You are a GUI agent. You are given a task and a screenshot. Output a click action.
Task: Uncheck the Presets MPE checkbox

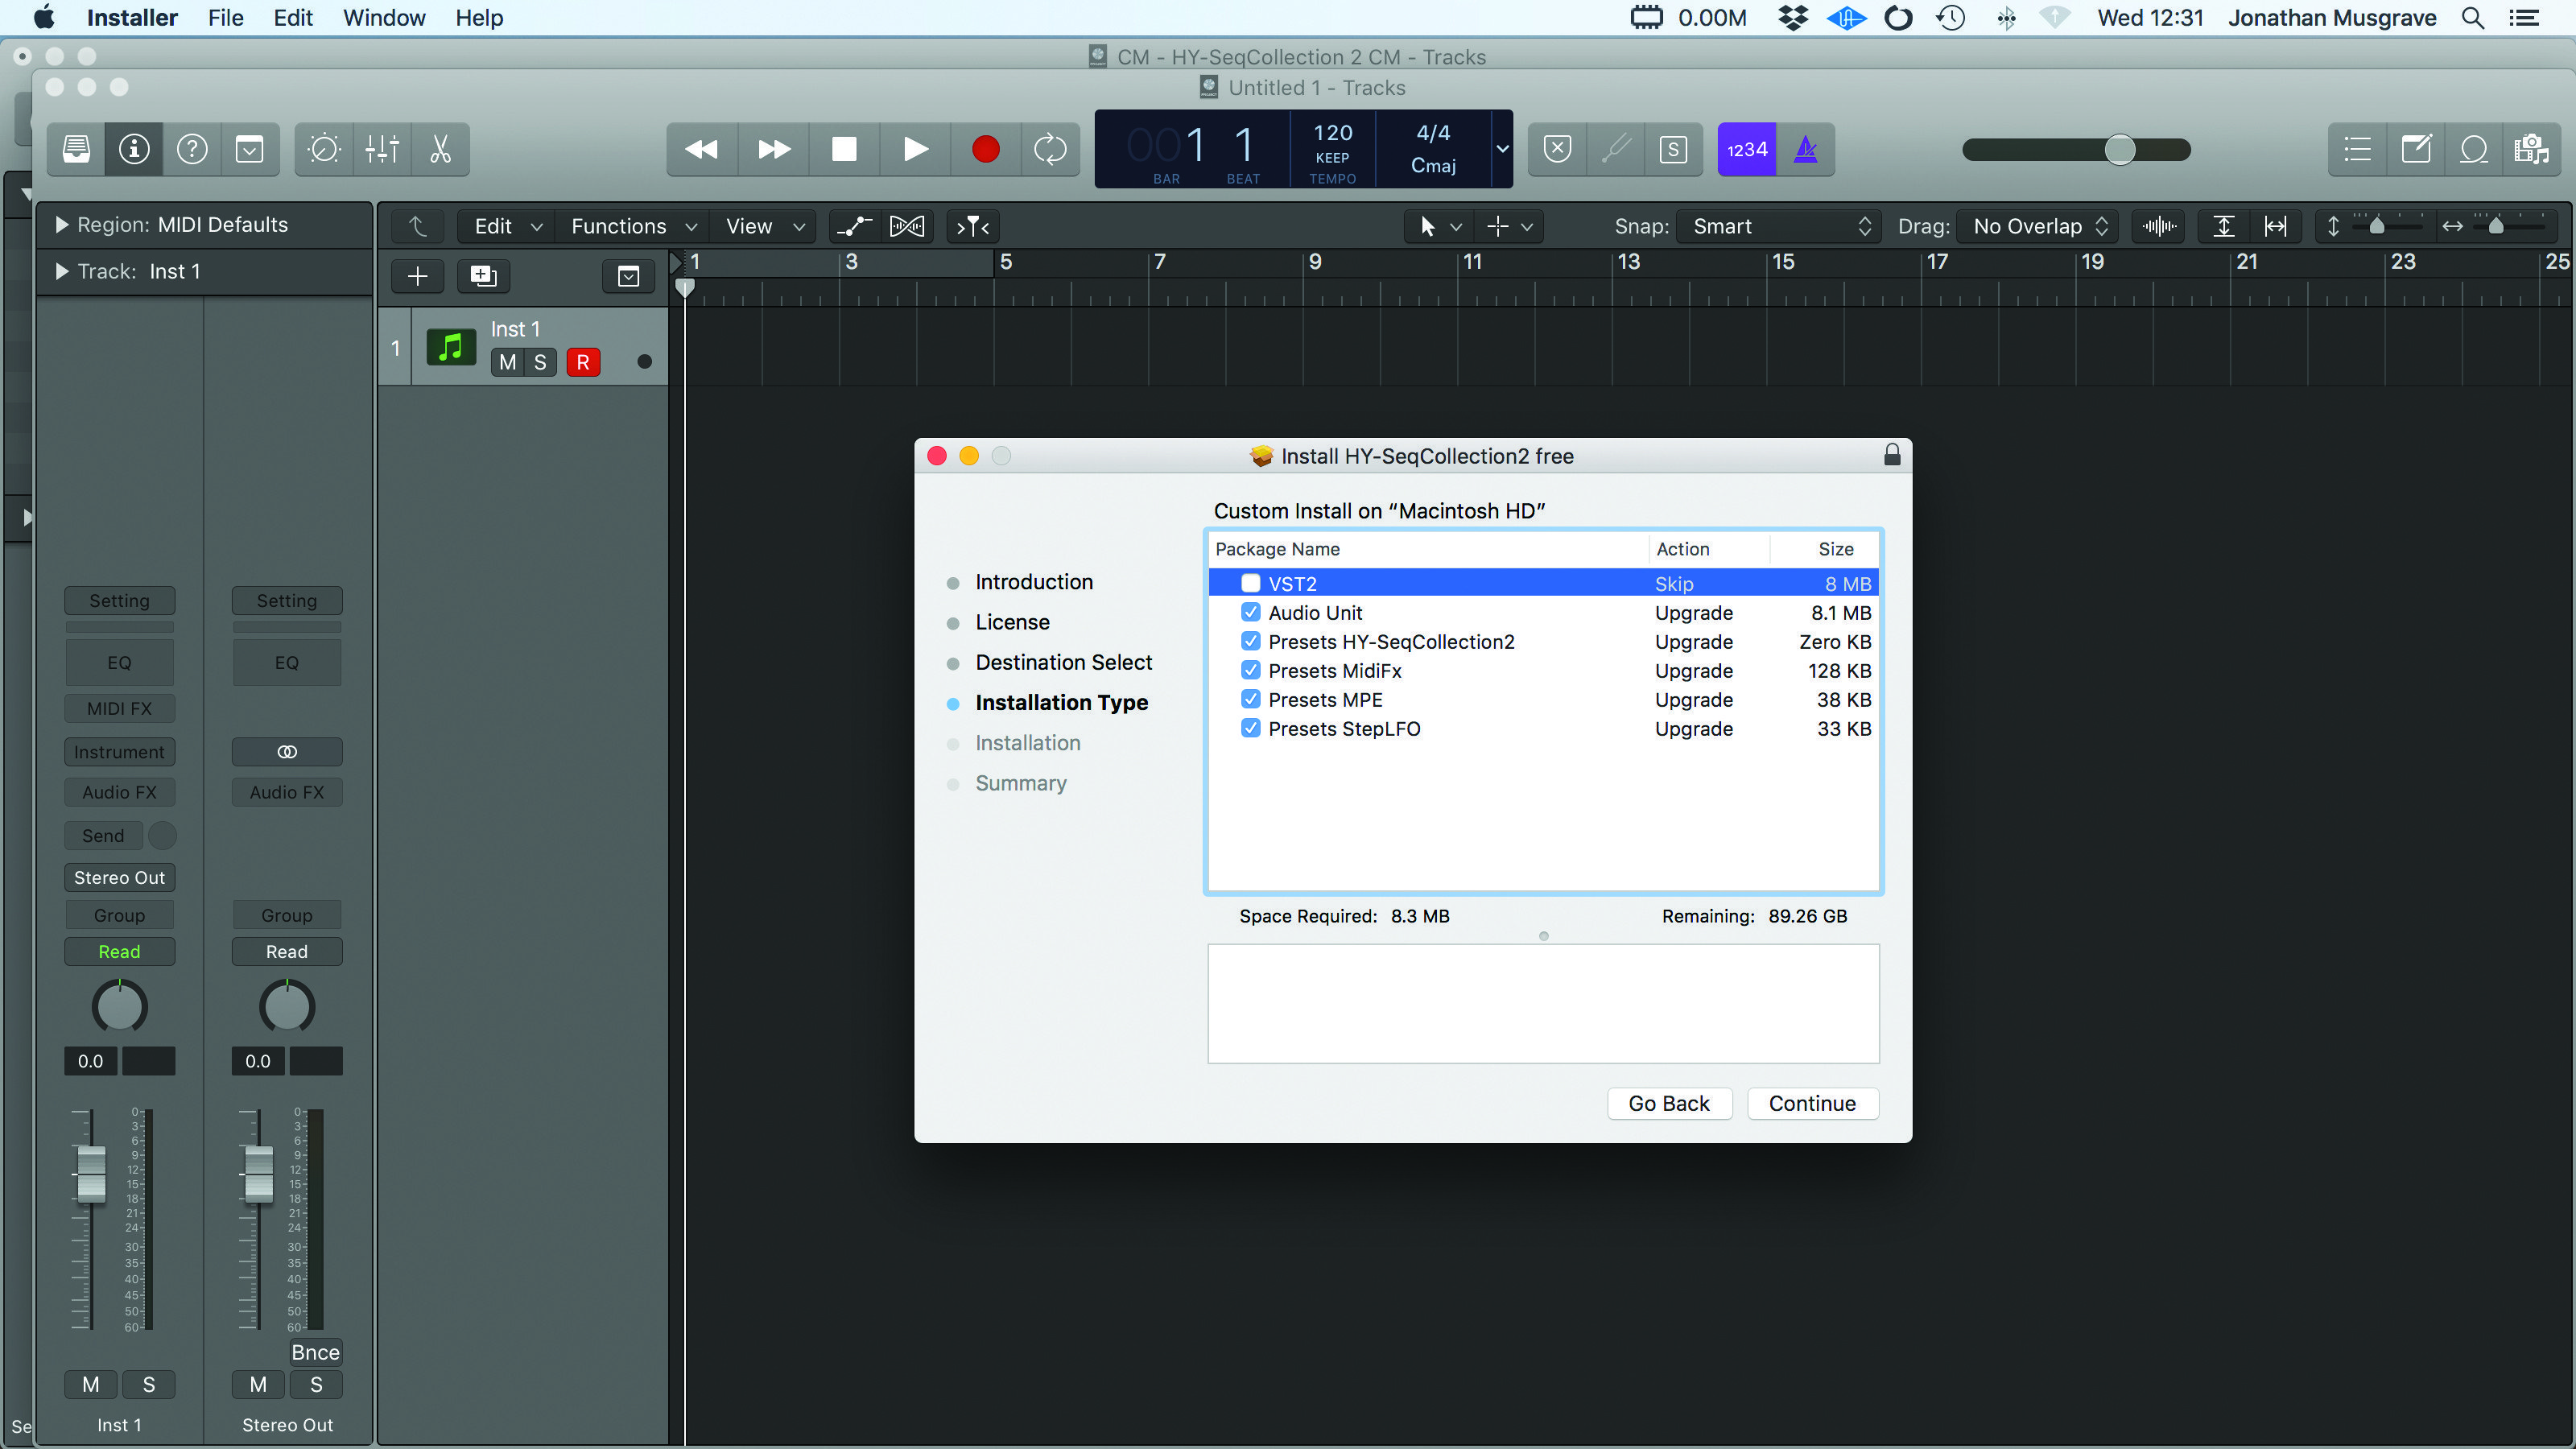click(1250, 699)
